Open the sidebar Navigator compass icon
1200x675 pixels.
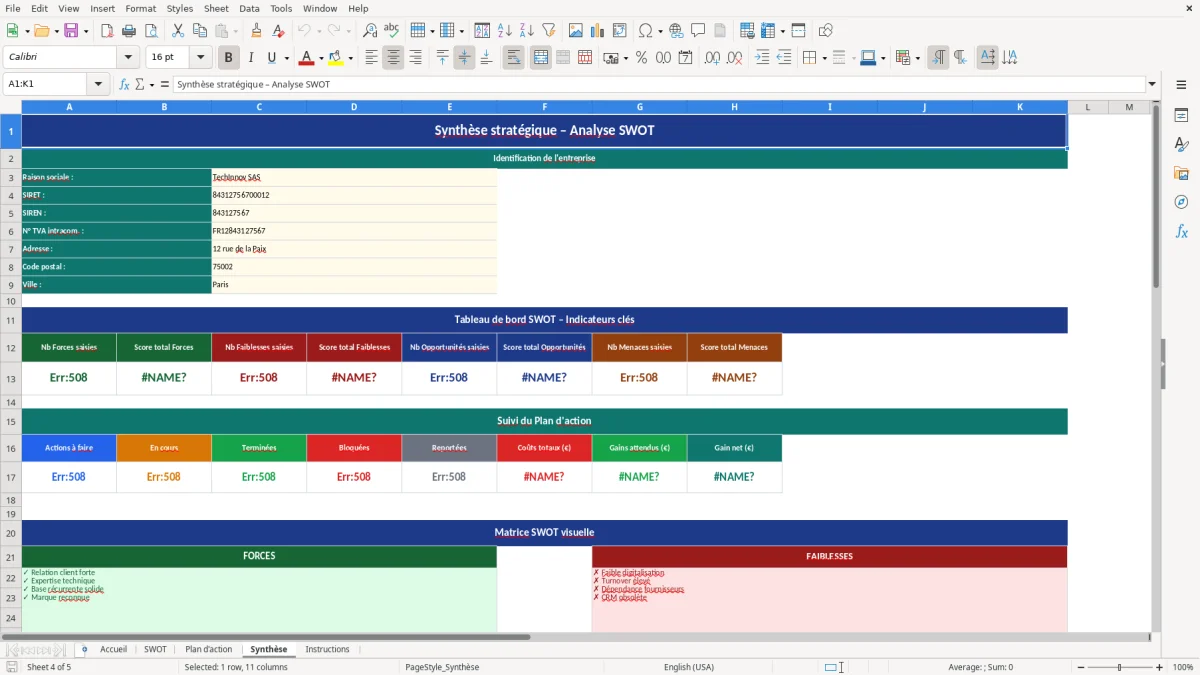[1181, 203]
